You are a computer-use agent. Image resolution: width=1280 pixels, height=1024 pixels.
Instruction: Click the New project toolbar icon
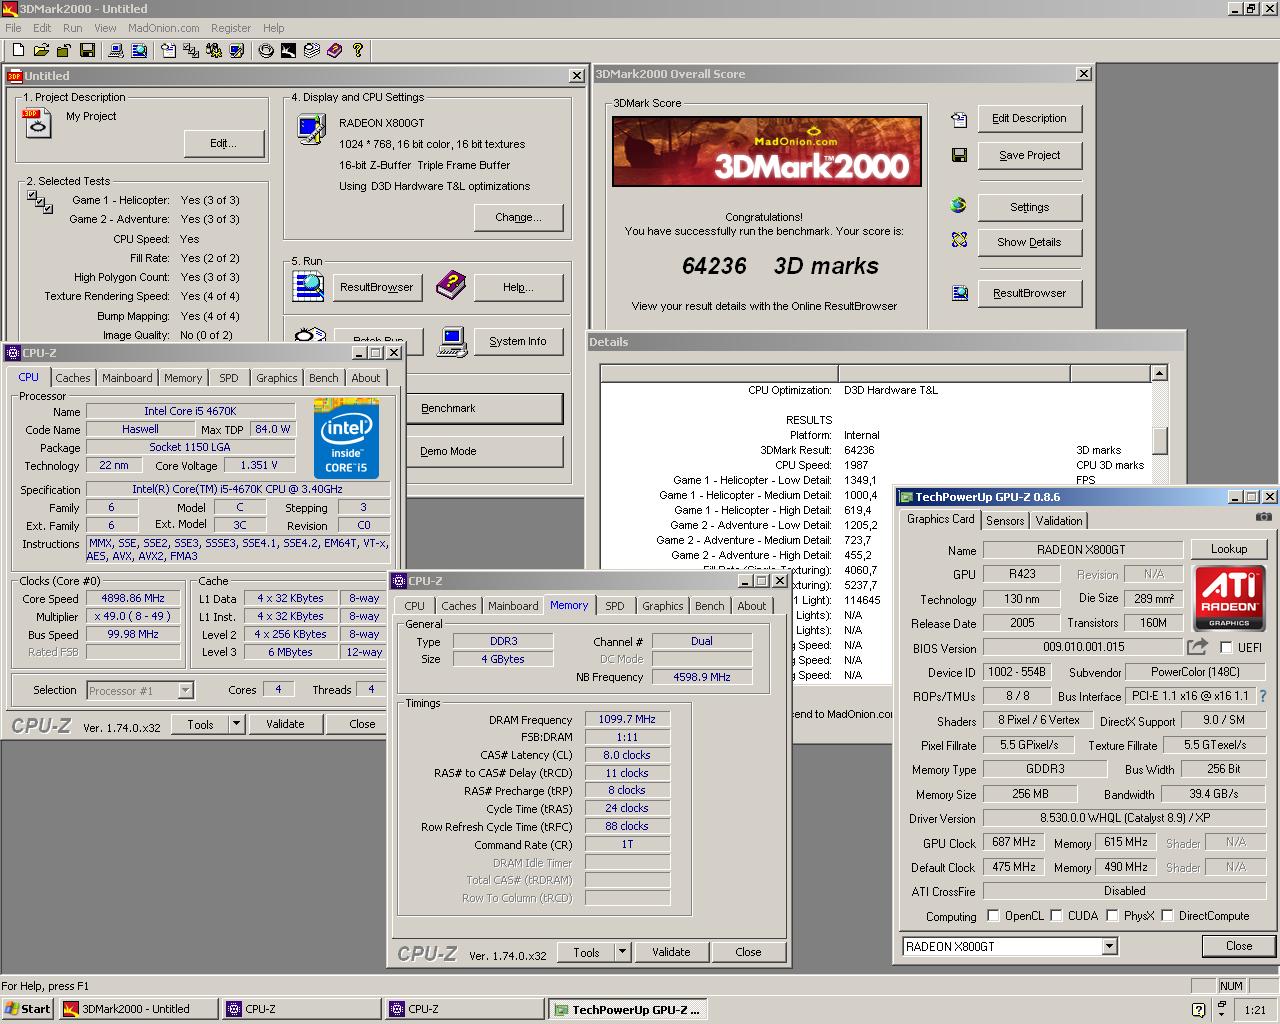tap(19, 50)
